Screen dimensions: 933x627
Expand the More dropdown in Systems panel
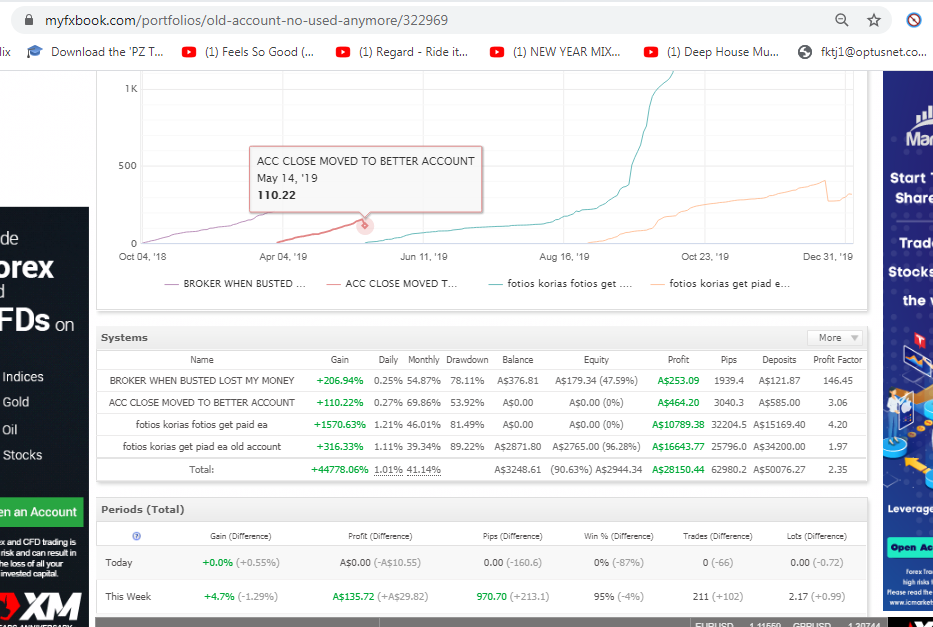coord(835,338)
